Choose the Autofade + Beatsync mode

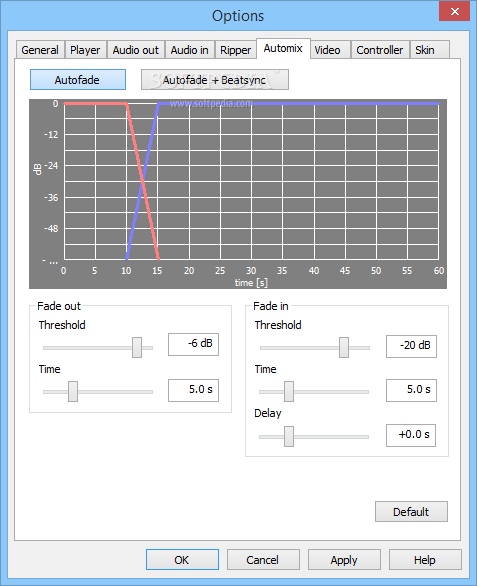[215, 80]
